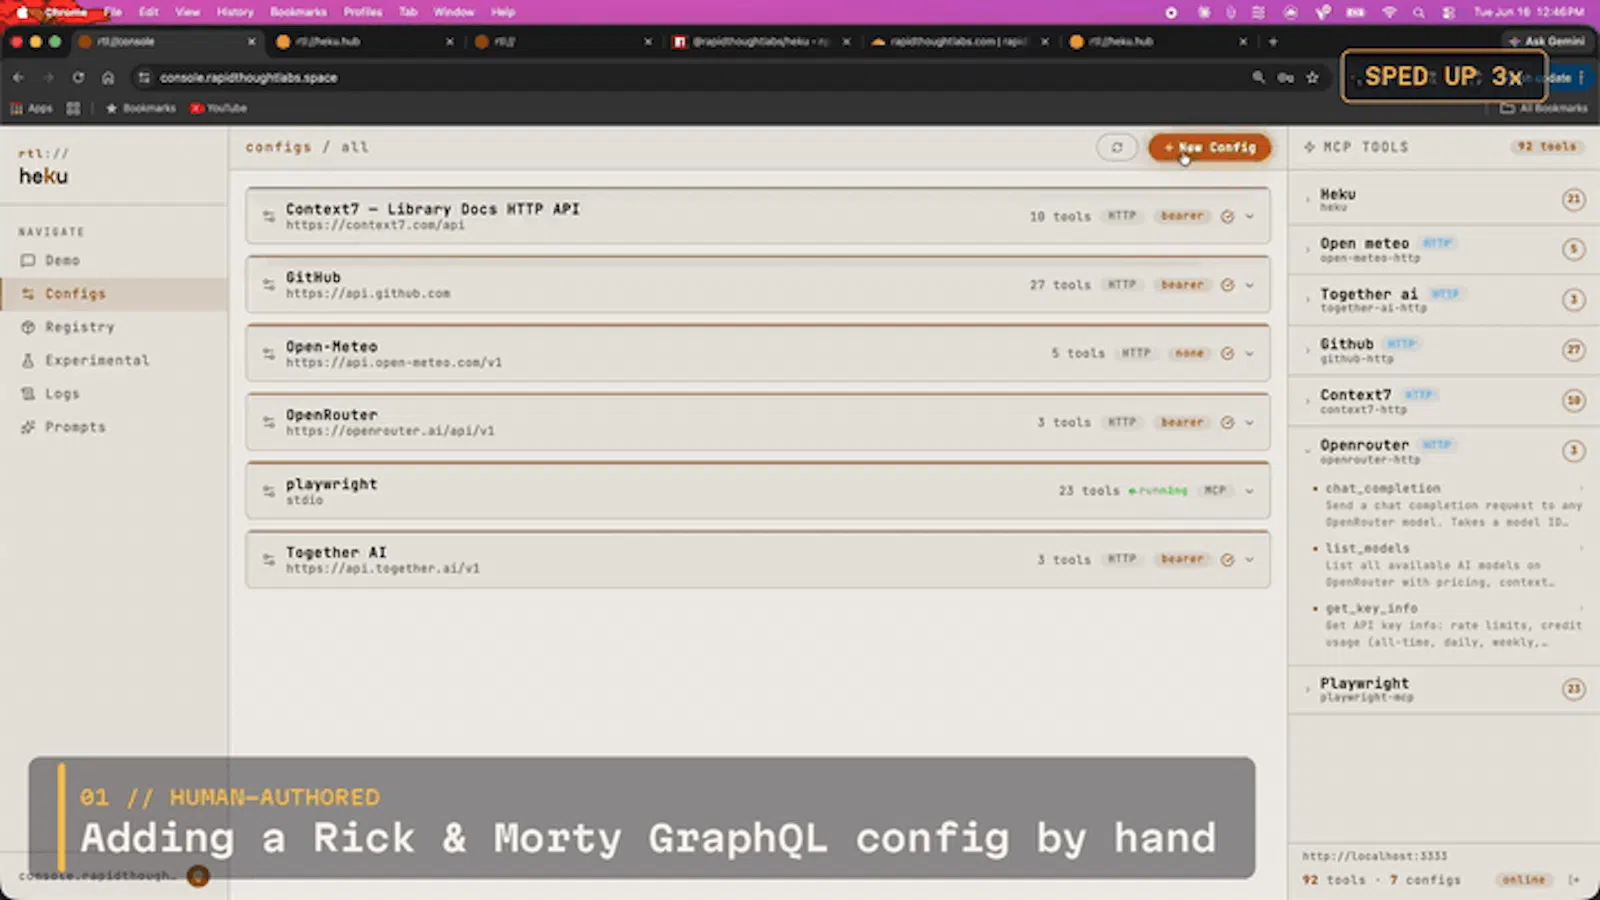Select Context7 in MCP Tools panel
The height and width of the screenshot is (900, 1600).
click(1443, 400)
